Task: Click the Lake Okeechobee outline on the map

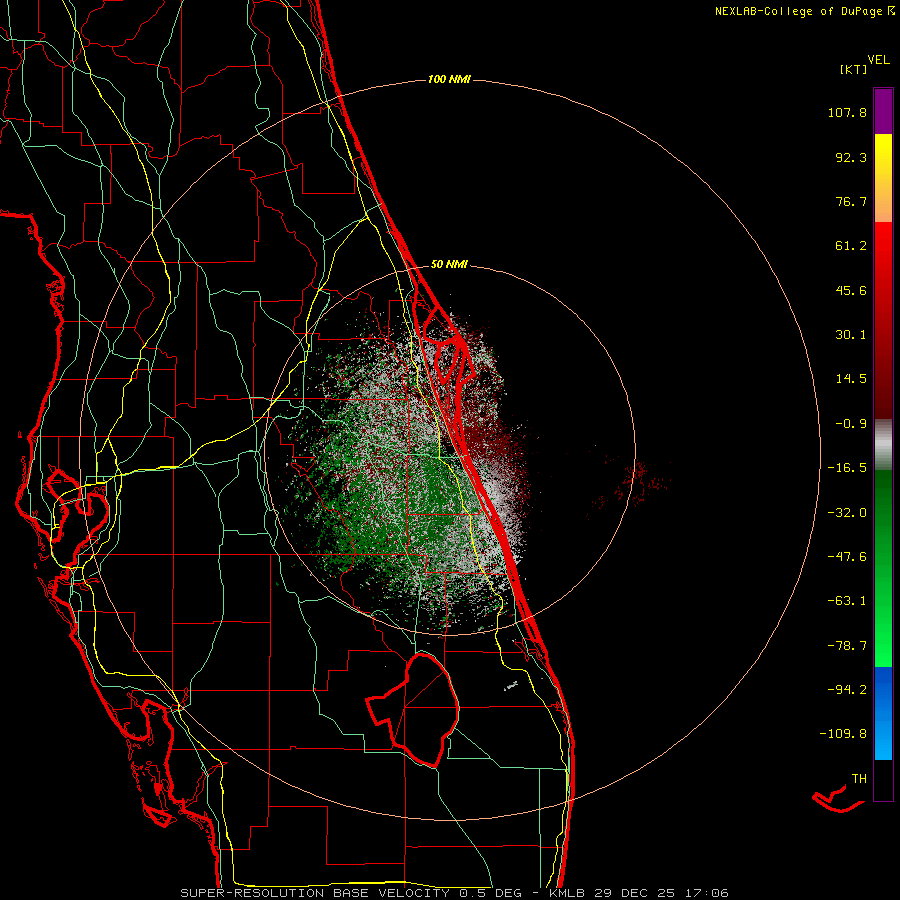Action: point(414,709)
